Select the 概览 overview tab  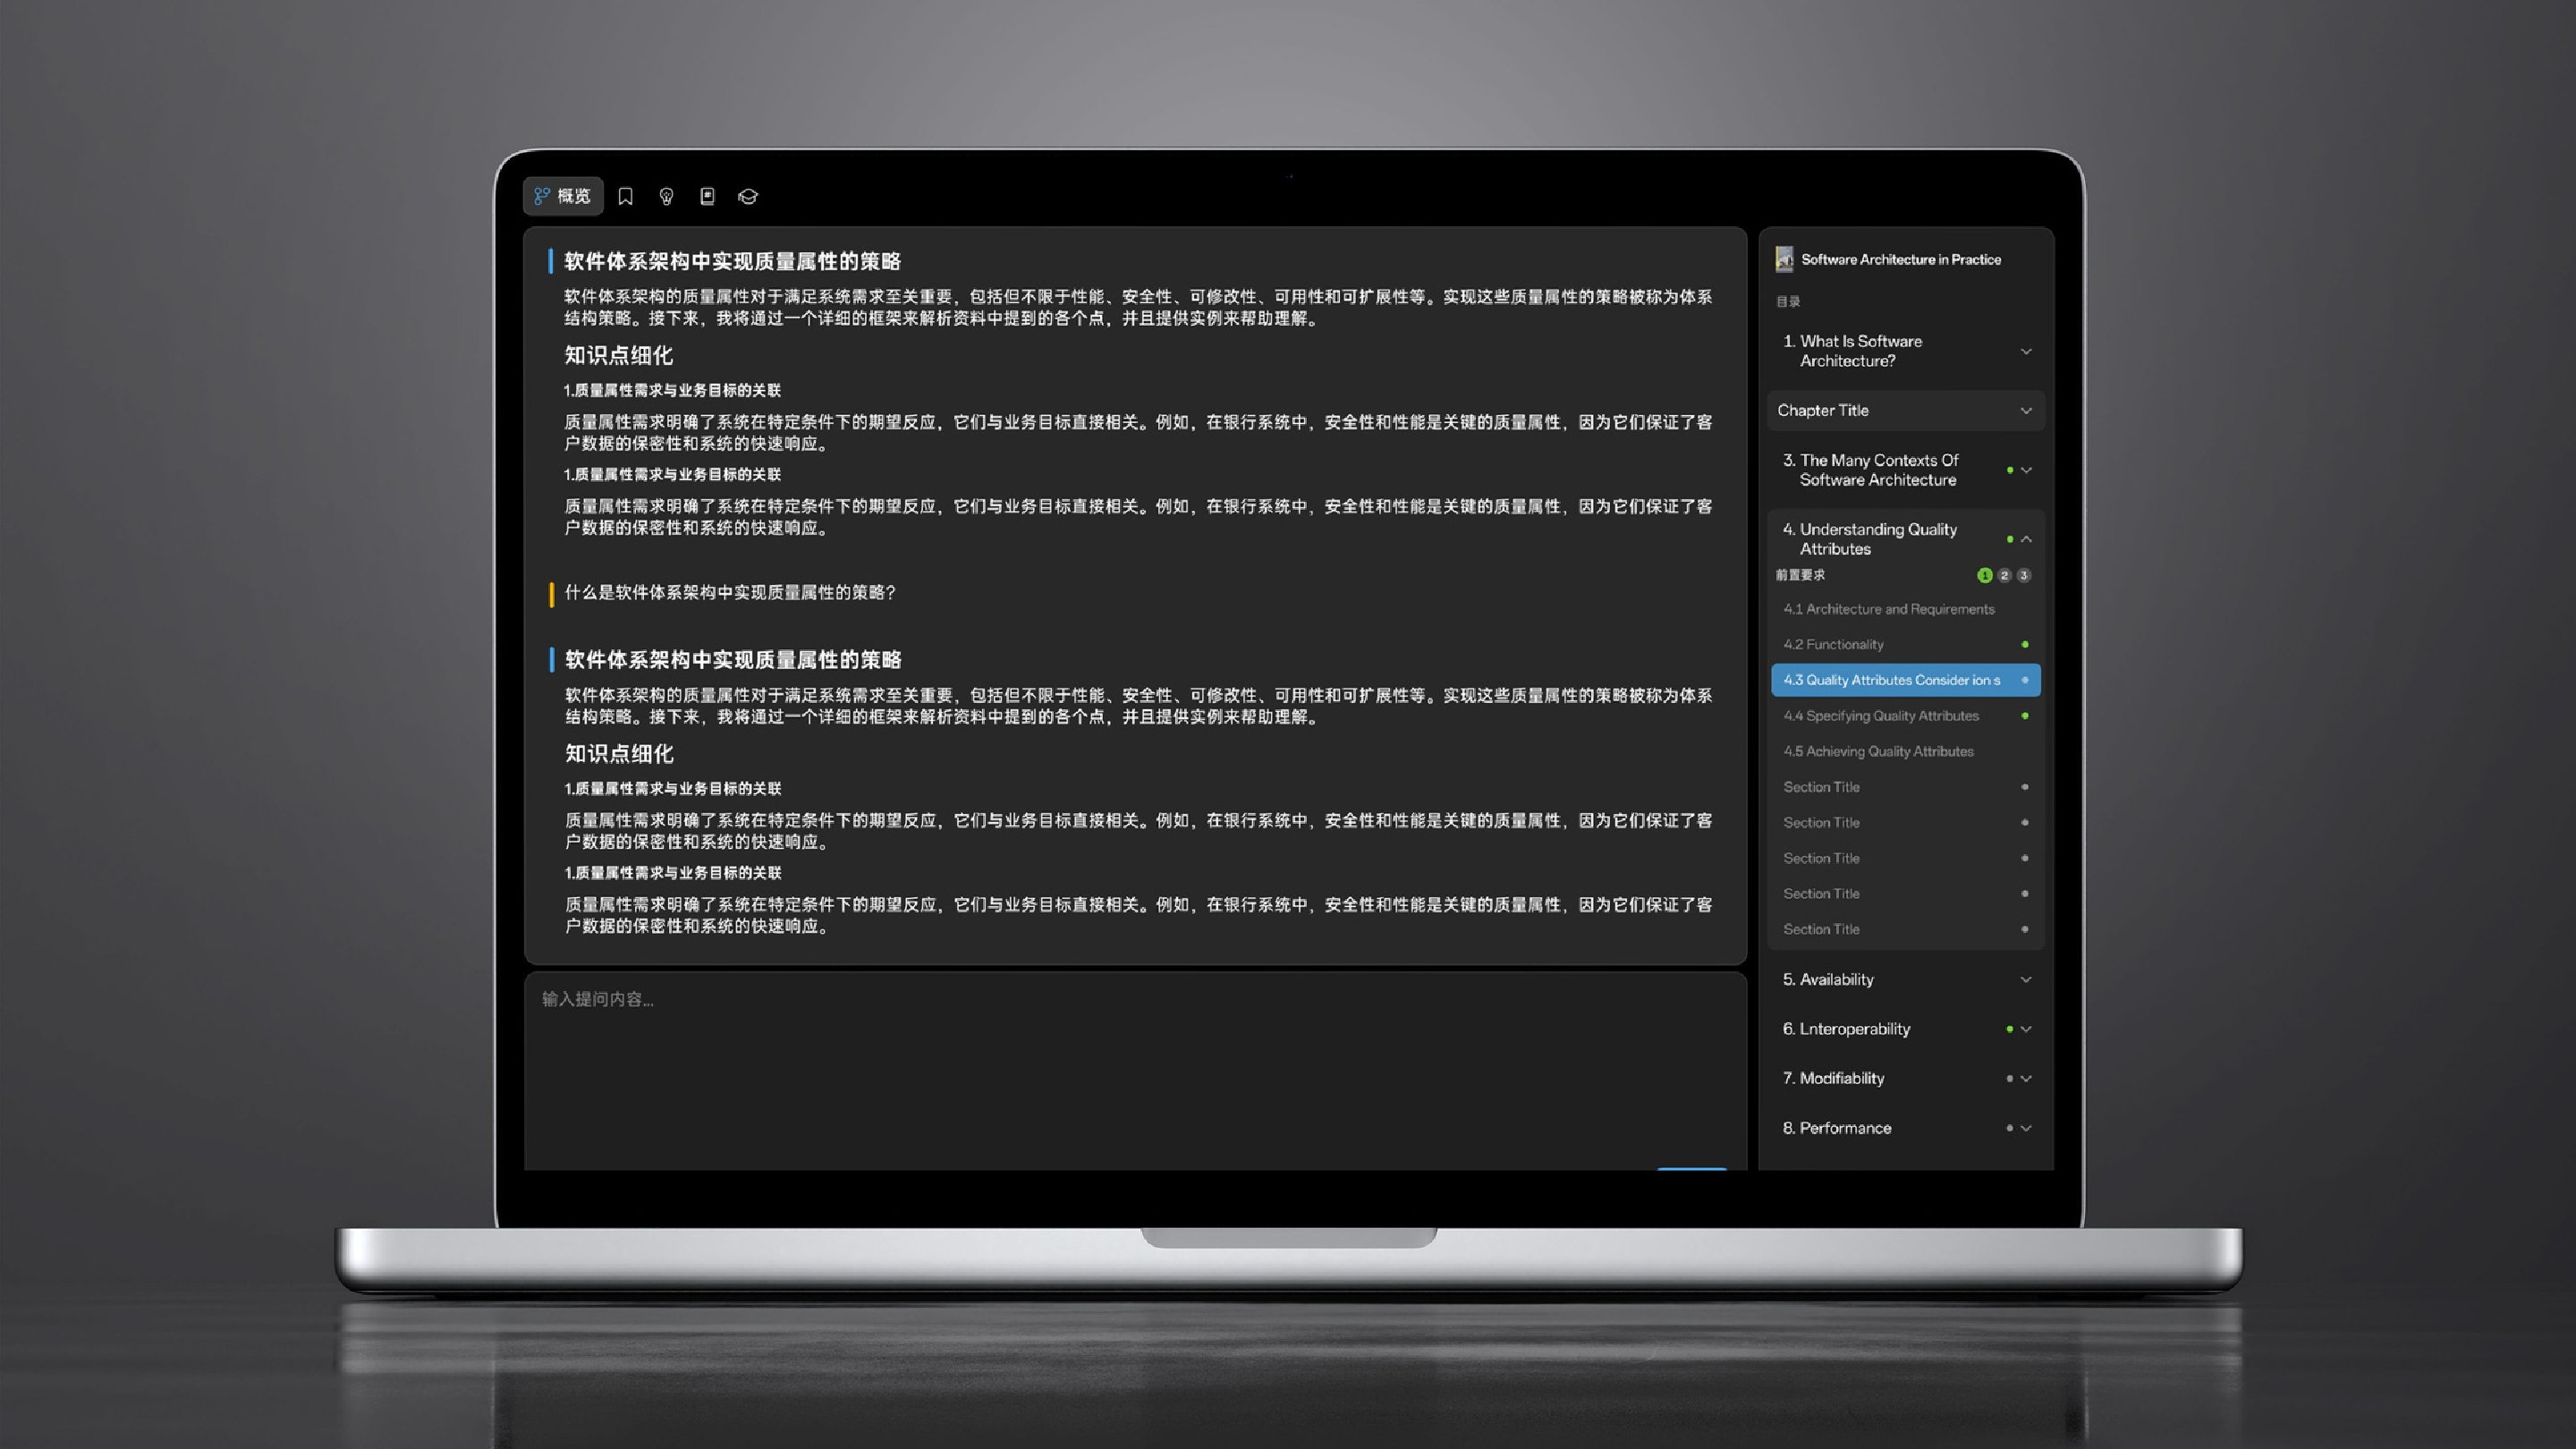[x=563, y=196]
